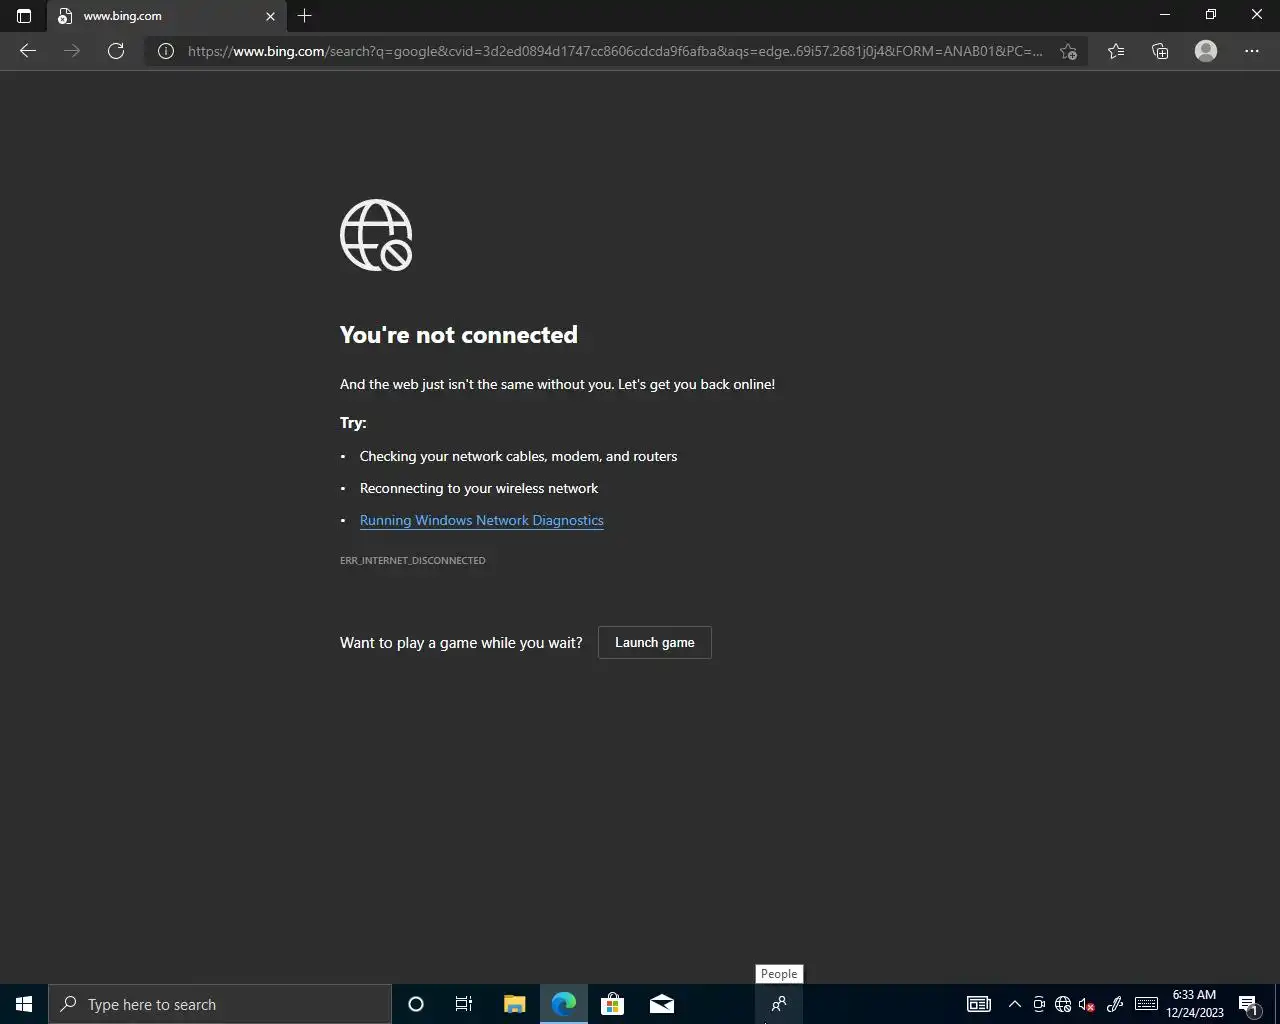Image resolution: width=1280 pixels, height=1024 pixels.
Task: Click the taskbar search box
Action: click(x=220, y=1004)
